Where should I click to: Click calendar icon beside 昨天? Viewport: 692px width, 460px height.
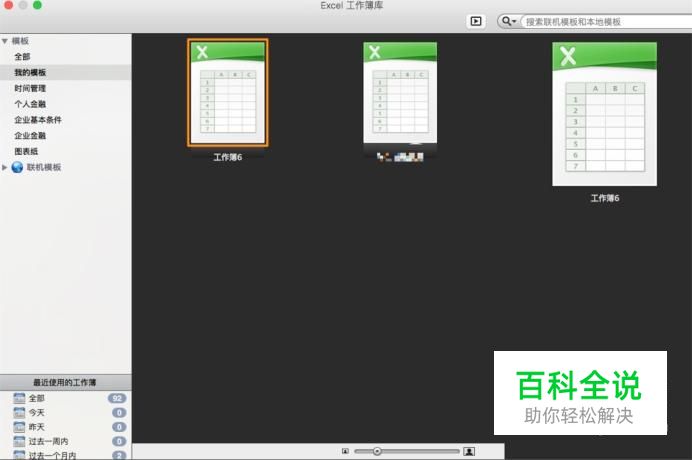click(x=19, y=427)
